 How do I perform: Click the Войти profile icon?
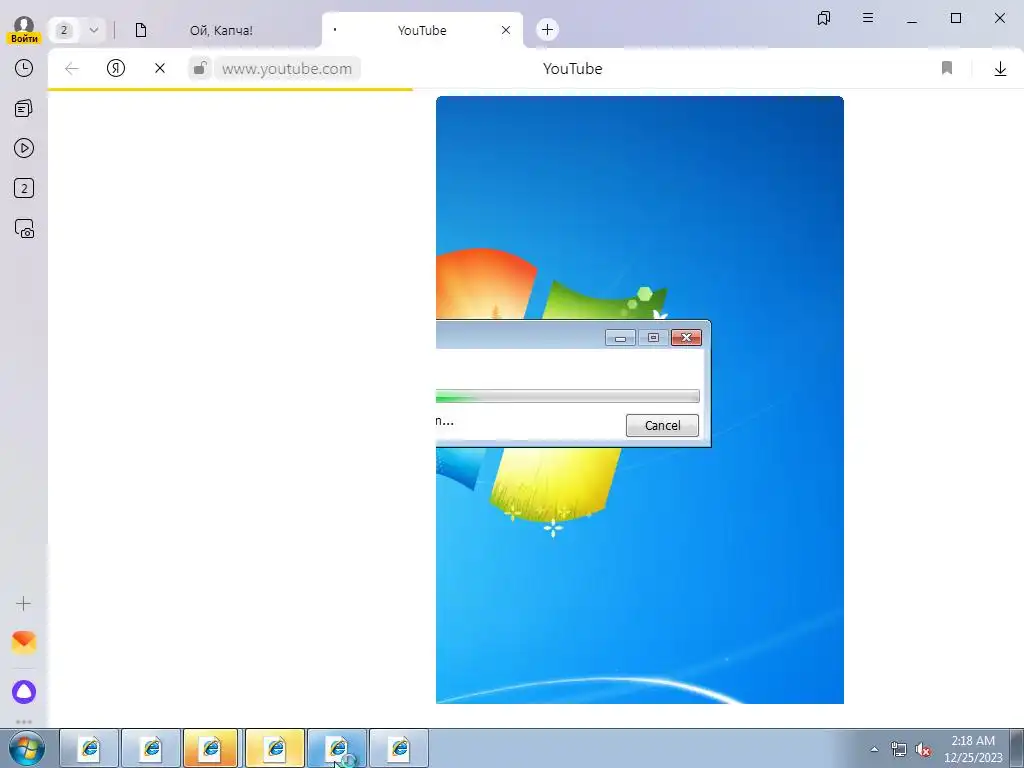coord(24,29)
